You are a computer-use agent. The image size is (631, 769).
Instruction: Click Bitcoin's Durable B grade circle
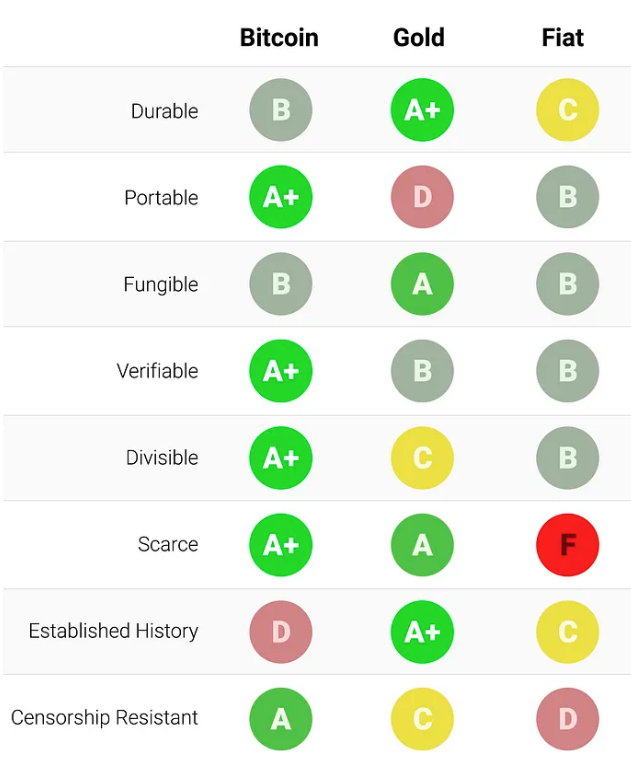click(x=281, y=110)
